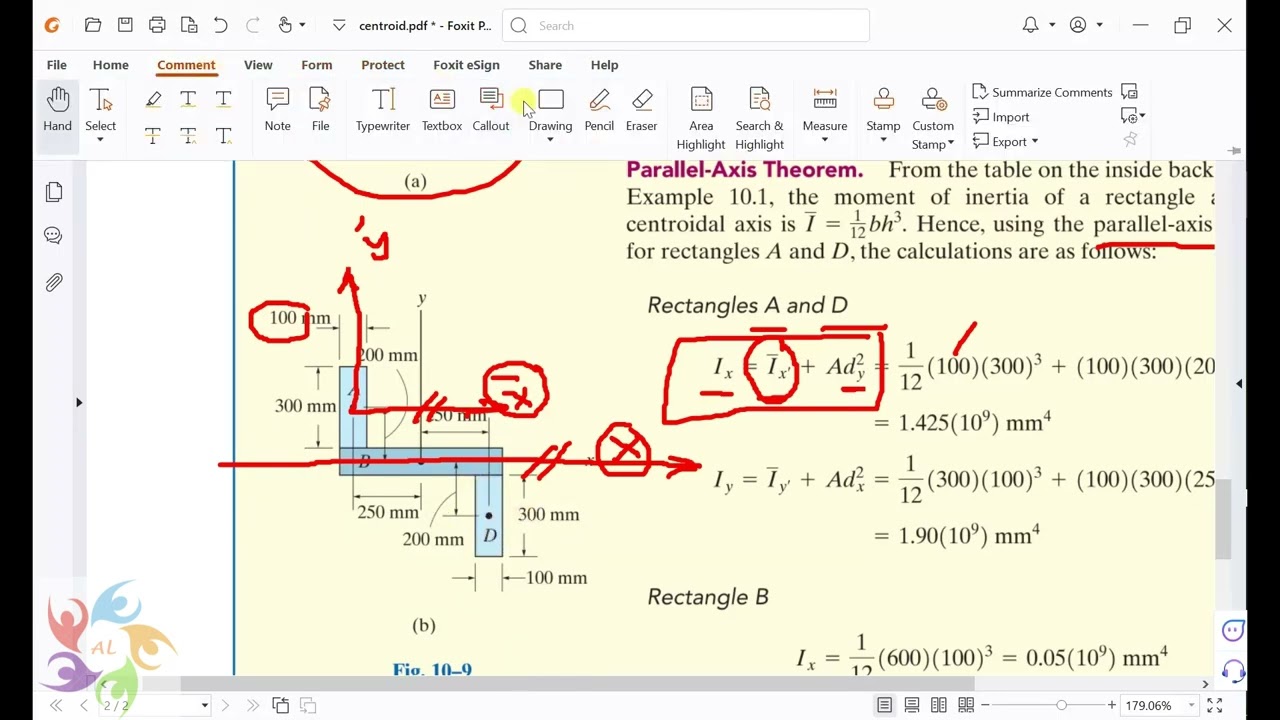Click in the Search field
This screenshot has height=720, width=1280.
[686, 26]
